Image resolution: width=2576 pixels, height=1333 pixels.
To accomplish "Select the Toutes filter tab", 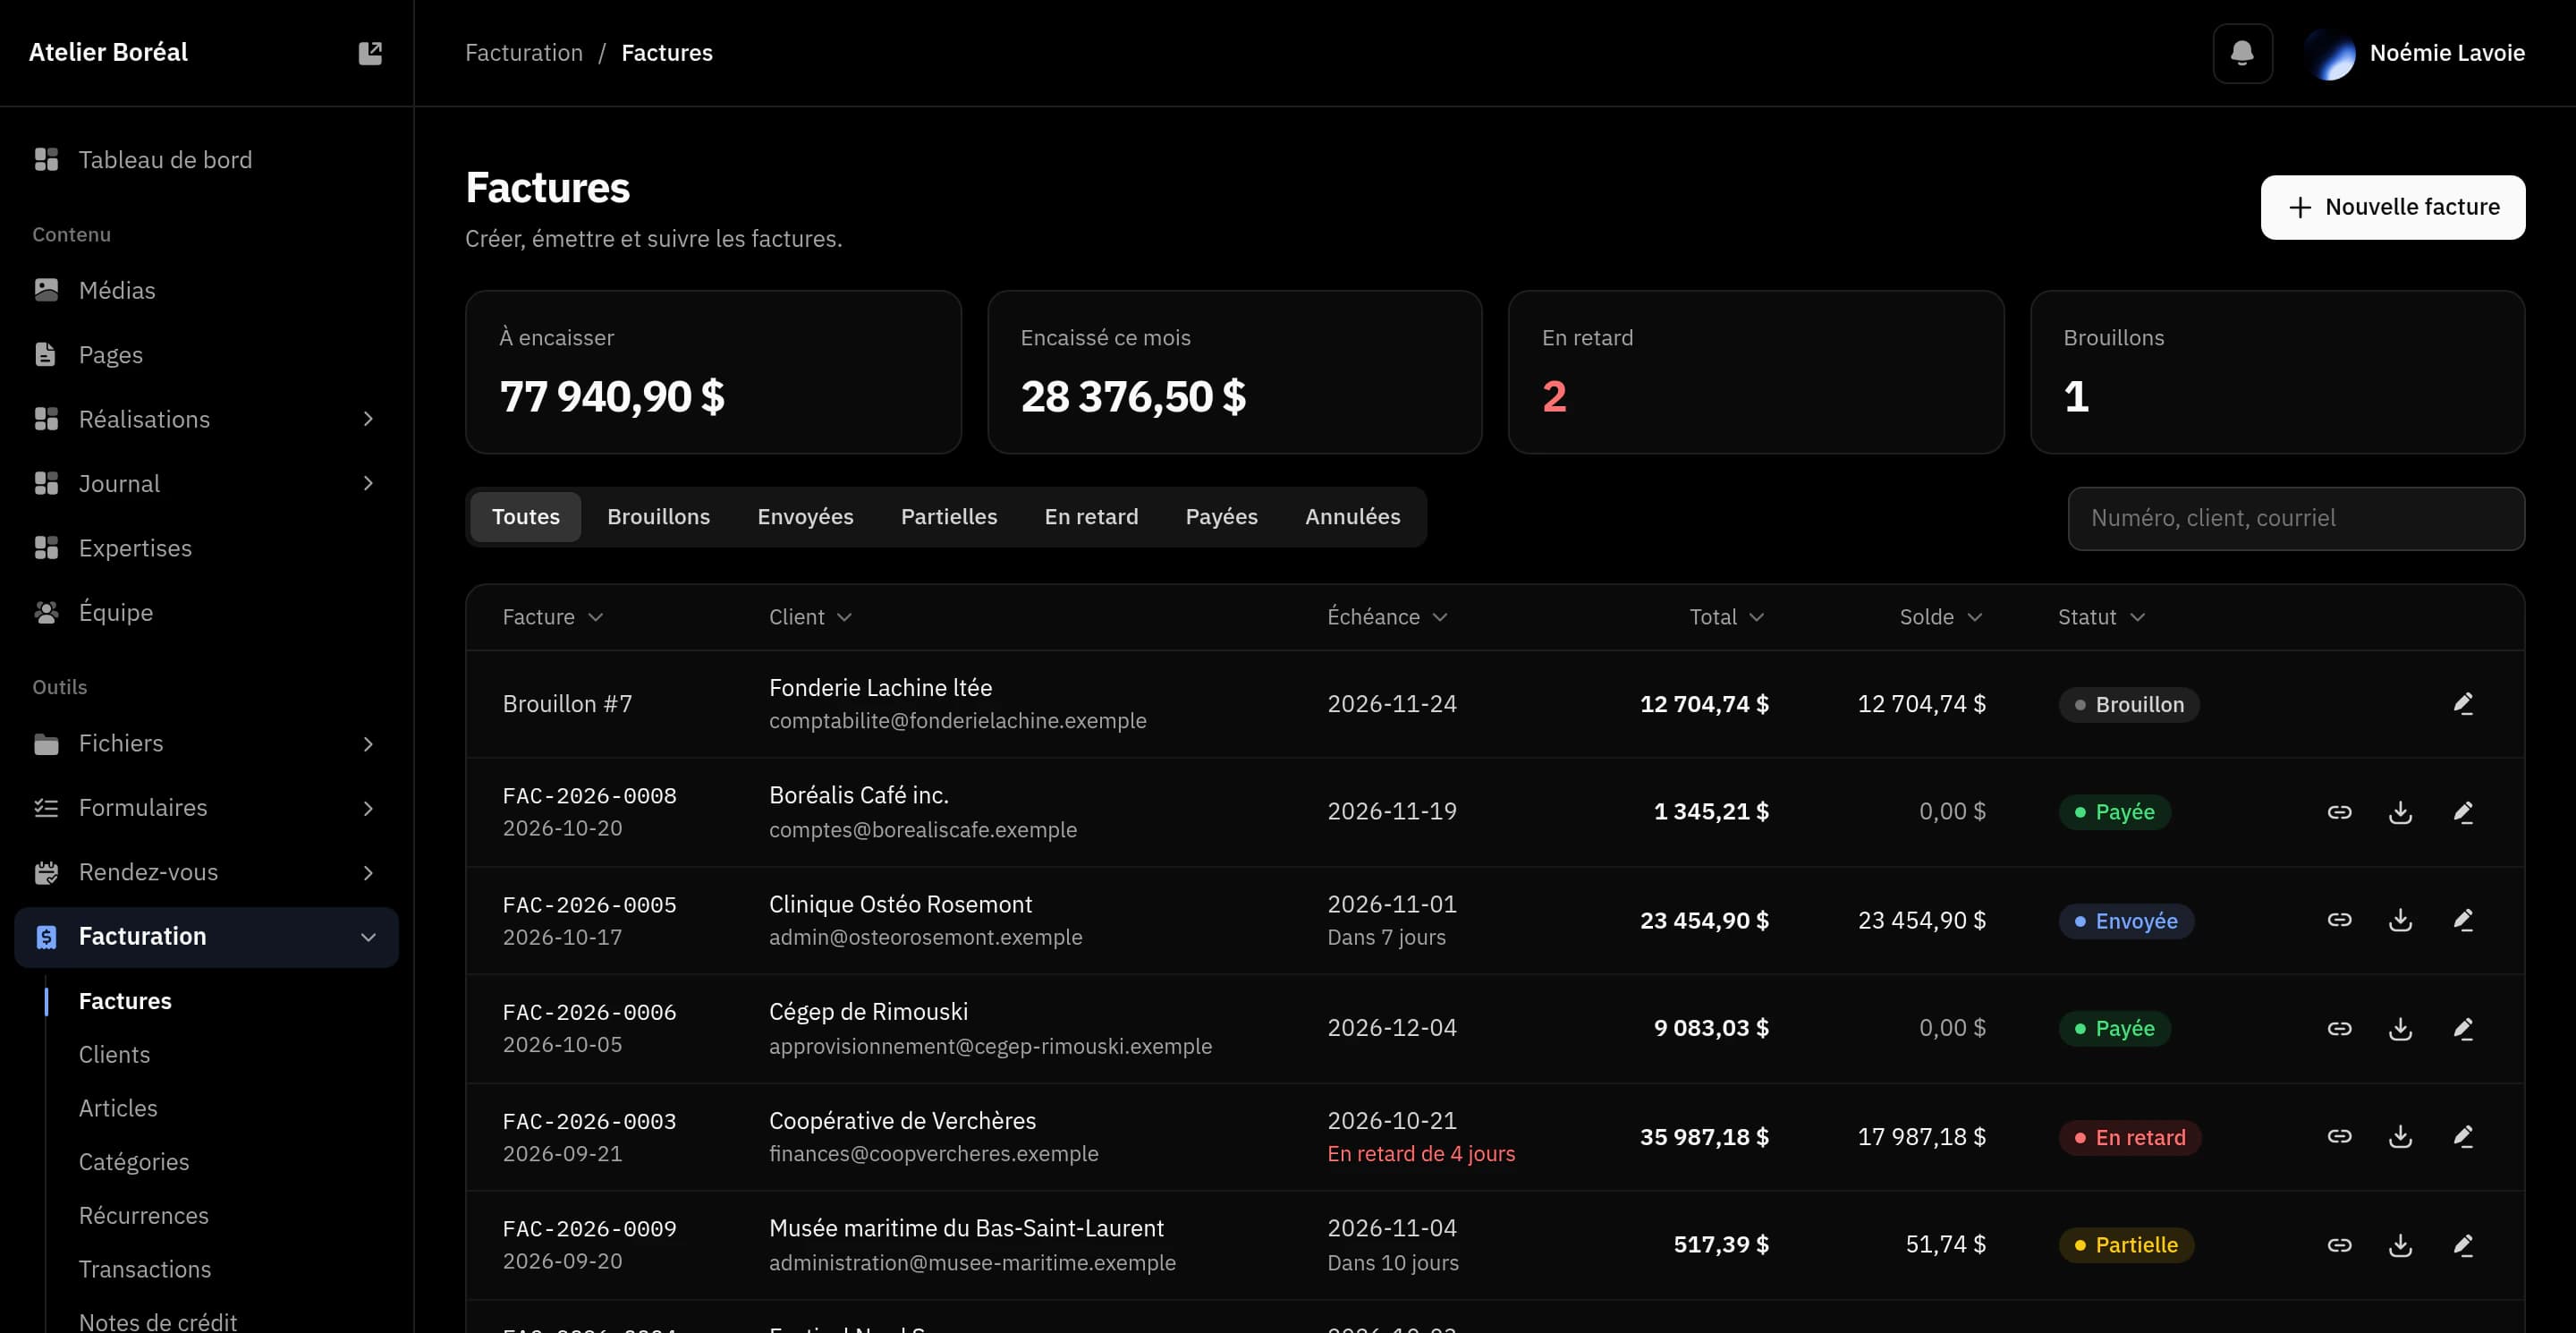I will point(525,517).
